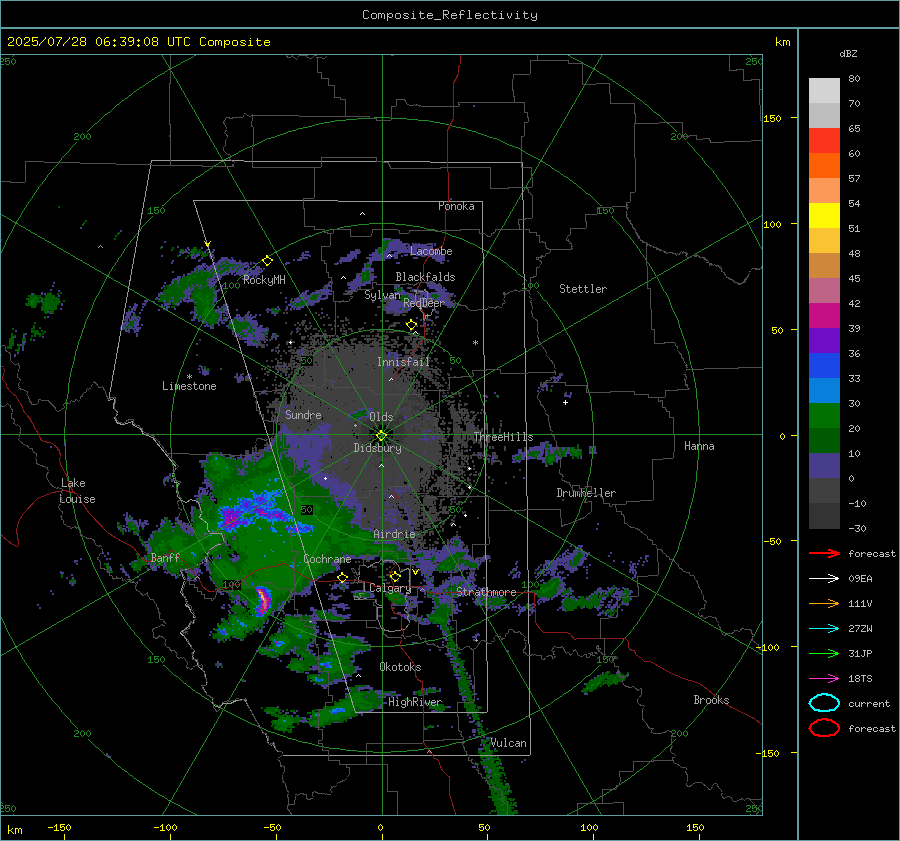Click the Calgary city label
The height and width of the screenshot is (841, 900).
[390, 588]
